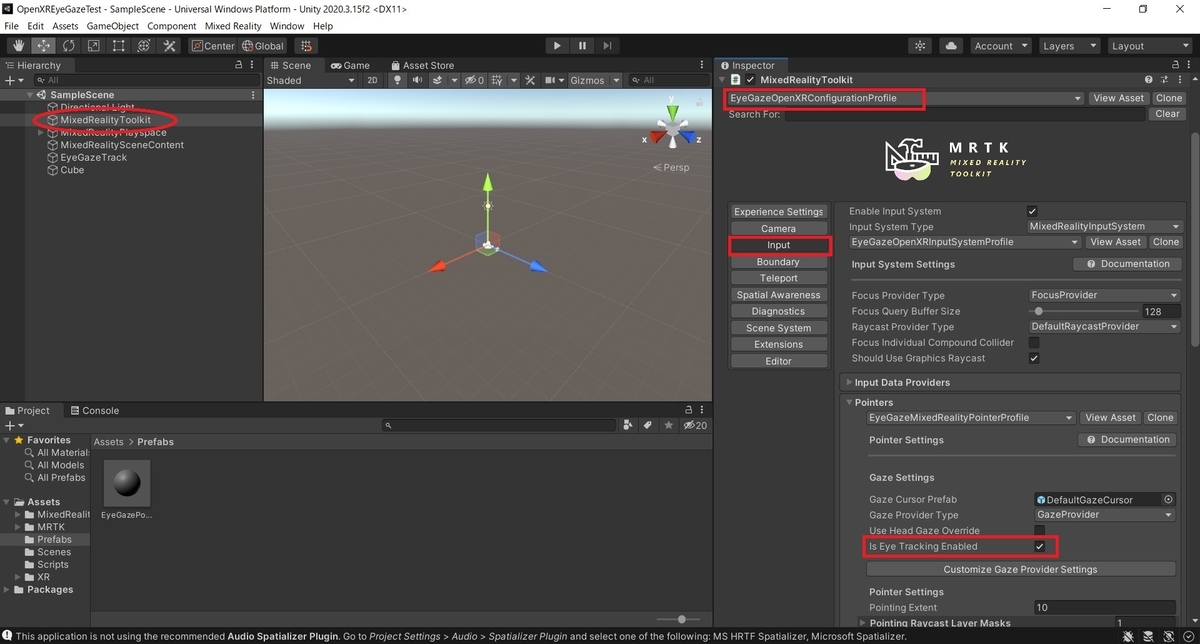Select the Move tool
The width and height of the screenshot is (1200, 644).
point(44,46)
